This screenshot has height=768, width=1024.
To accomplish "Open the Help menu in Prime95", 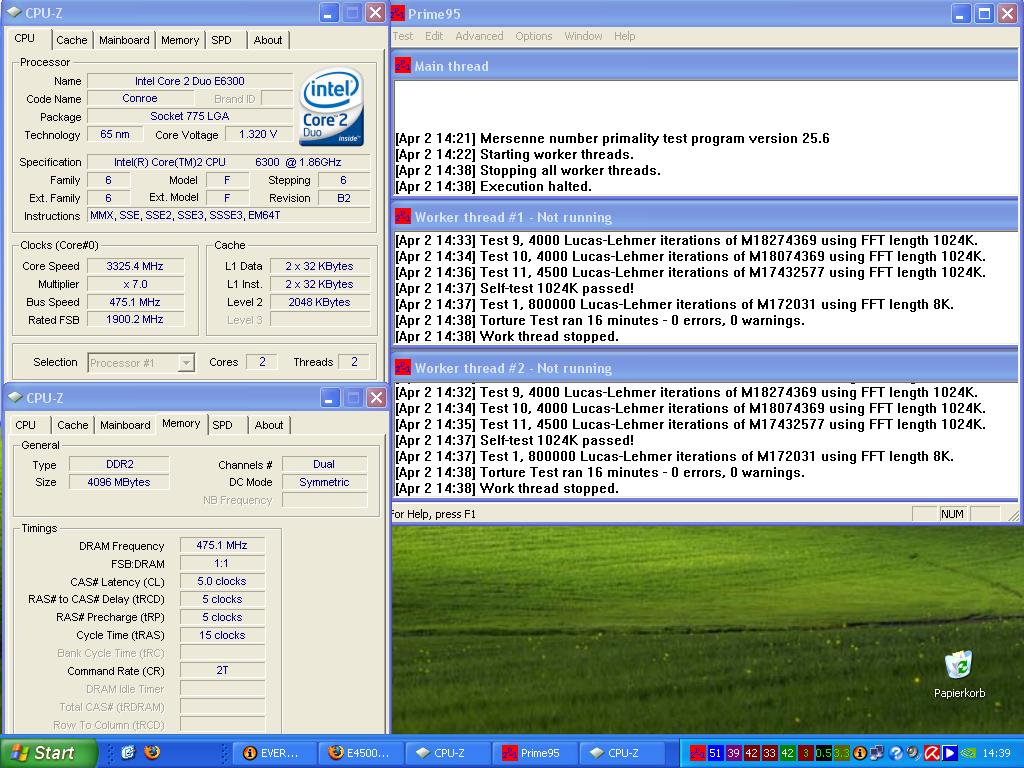I will [624, 36].
